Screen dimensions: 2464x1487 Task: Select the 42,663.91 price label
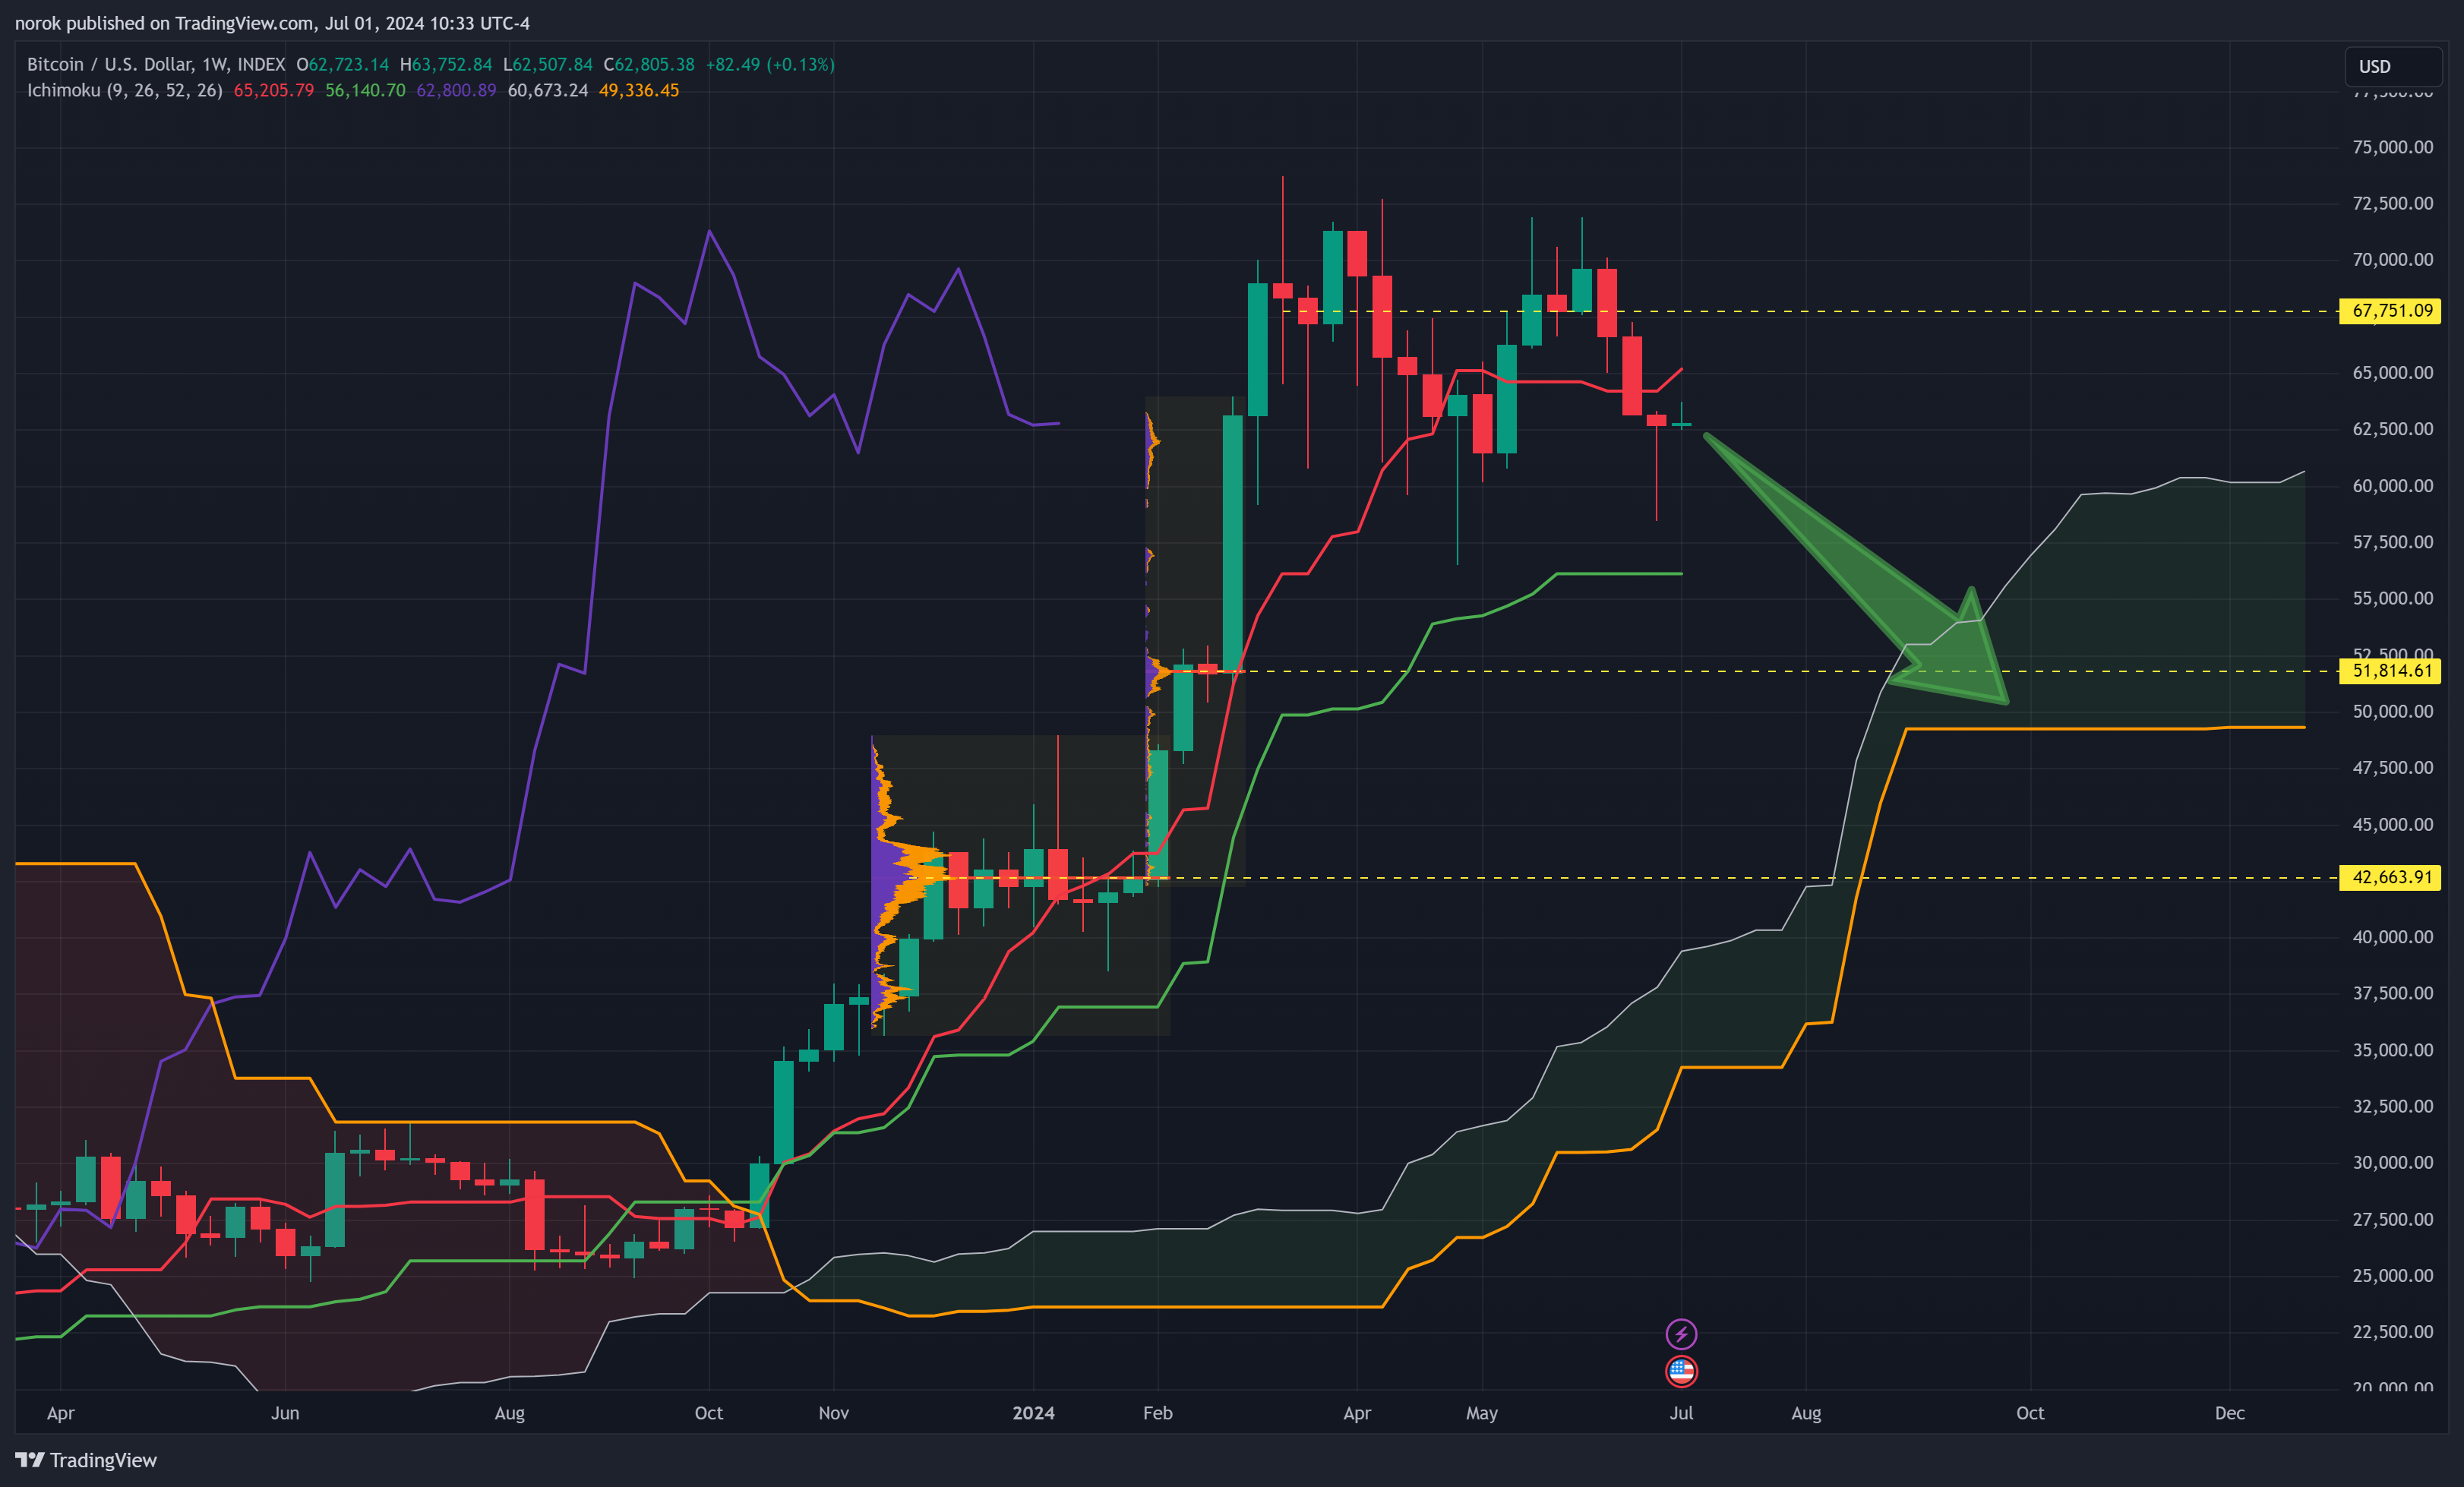(2391, 877)
